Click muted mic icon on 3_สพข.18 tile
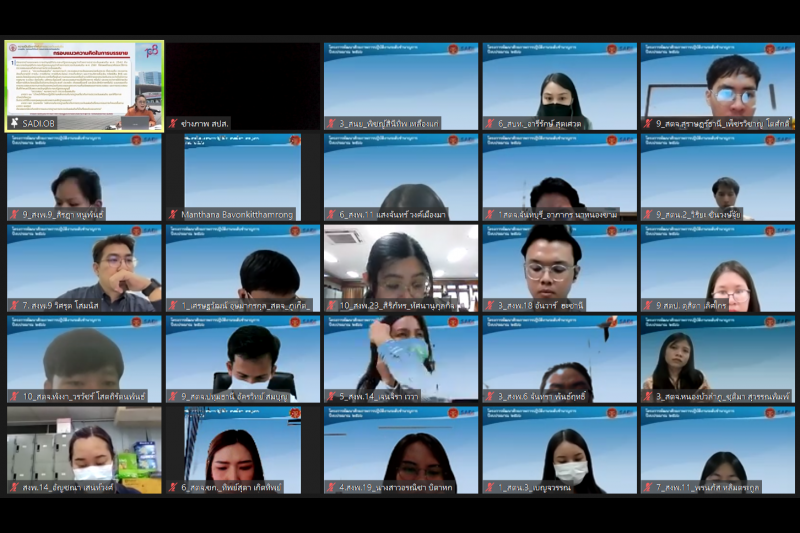Viewport: 800px width, 533px height. (x=489, y=305)
